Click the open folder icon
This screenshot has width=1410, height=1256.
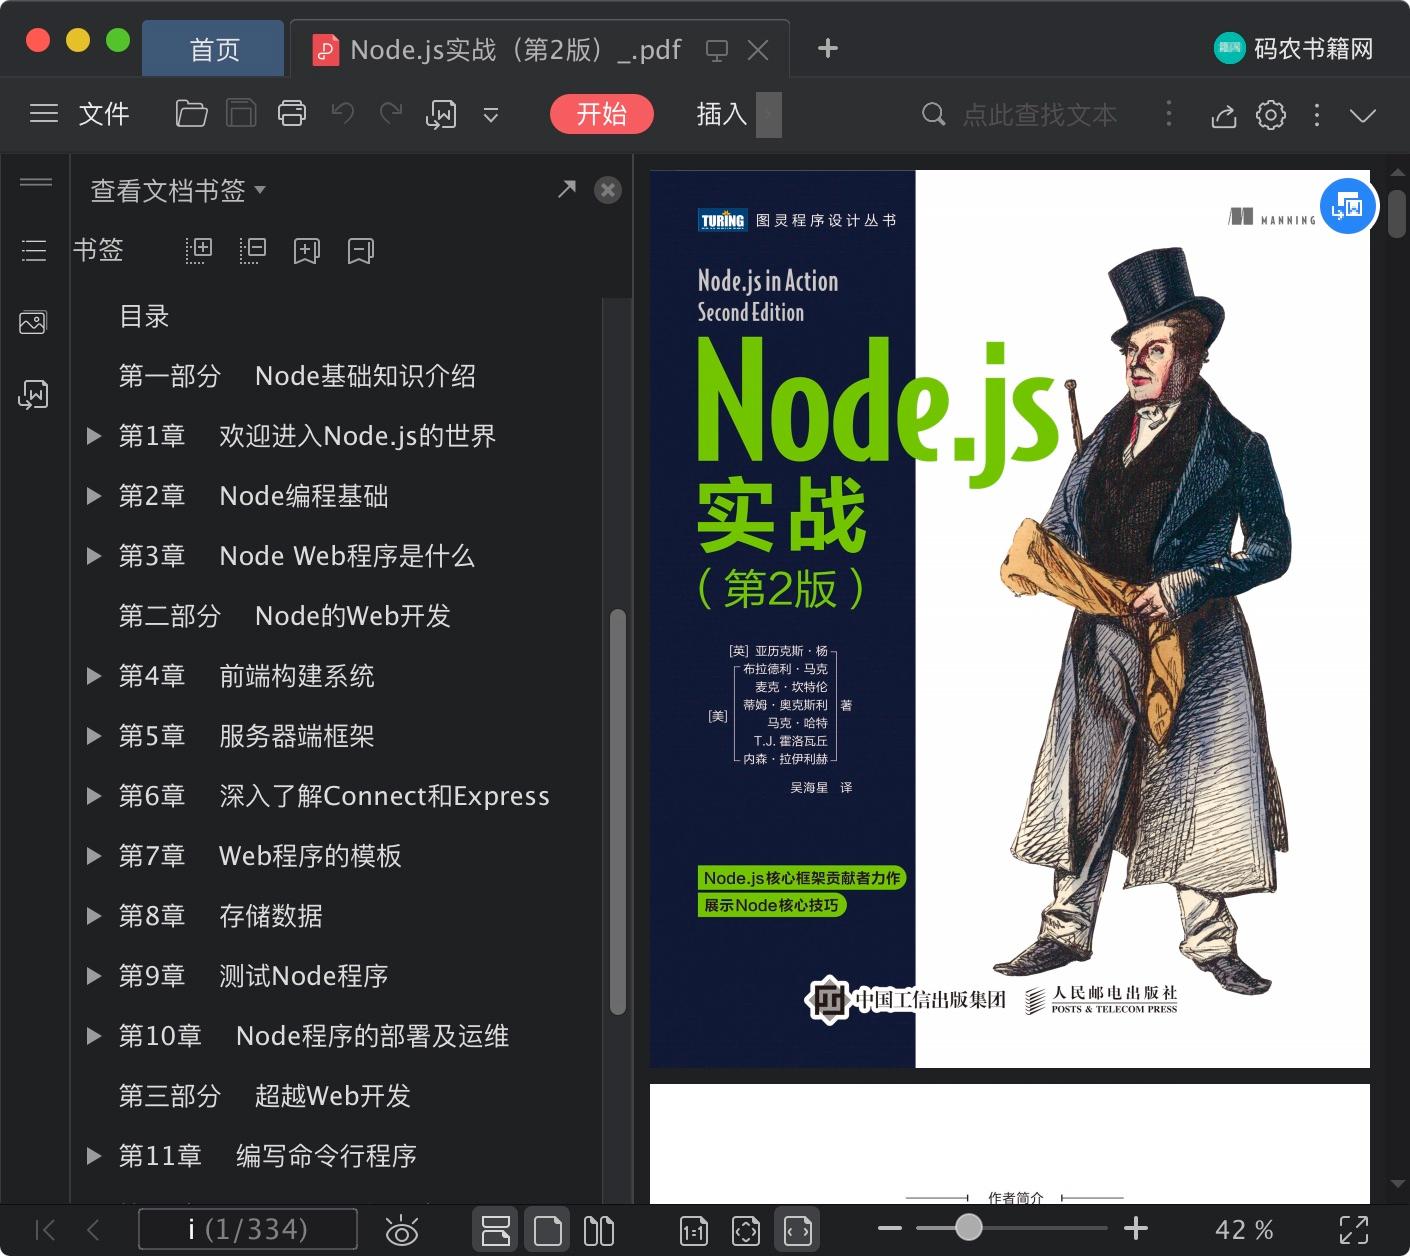click(191, 114)
